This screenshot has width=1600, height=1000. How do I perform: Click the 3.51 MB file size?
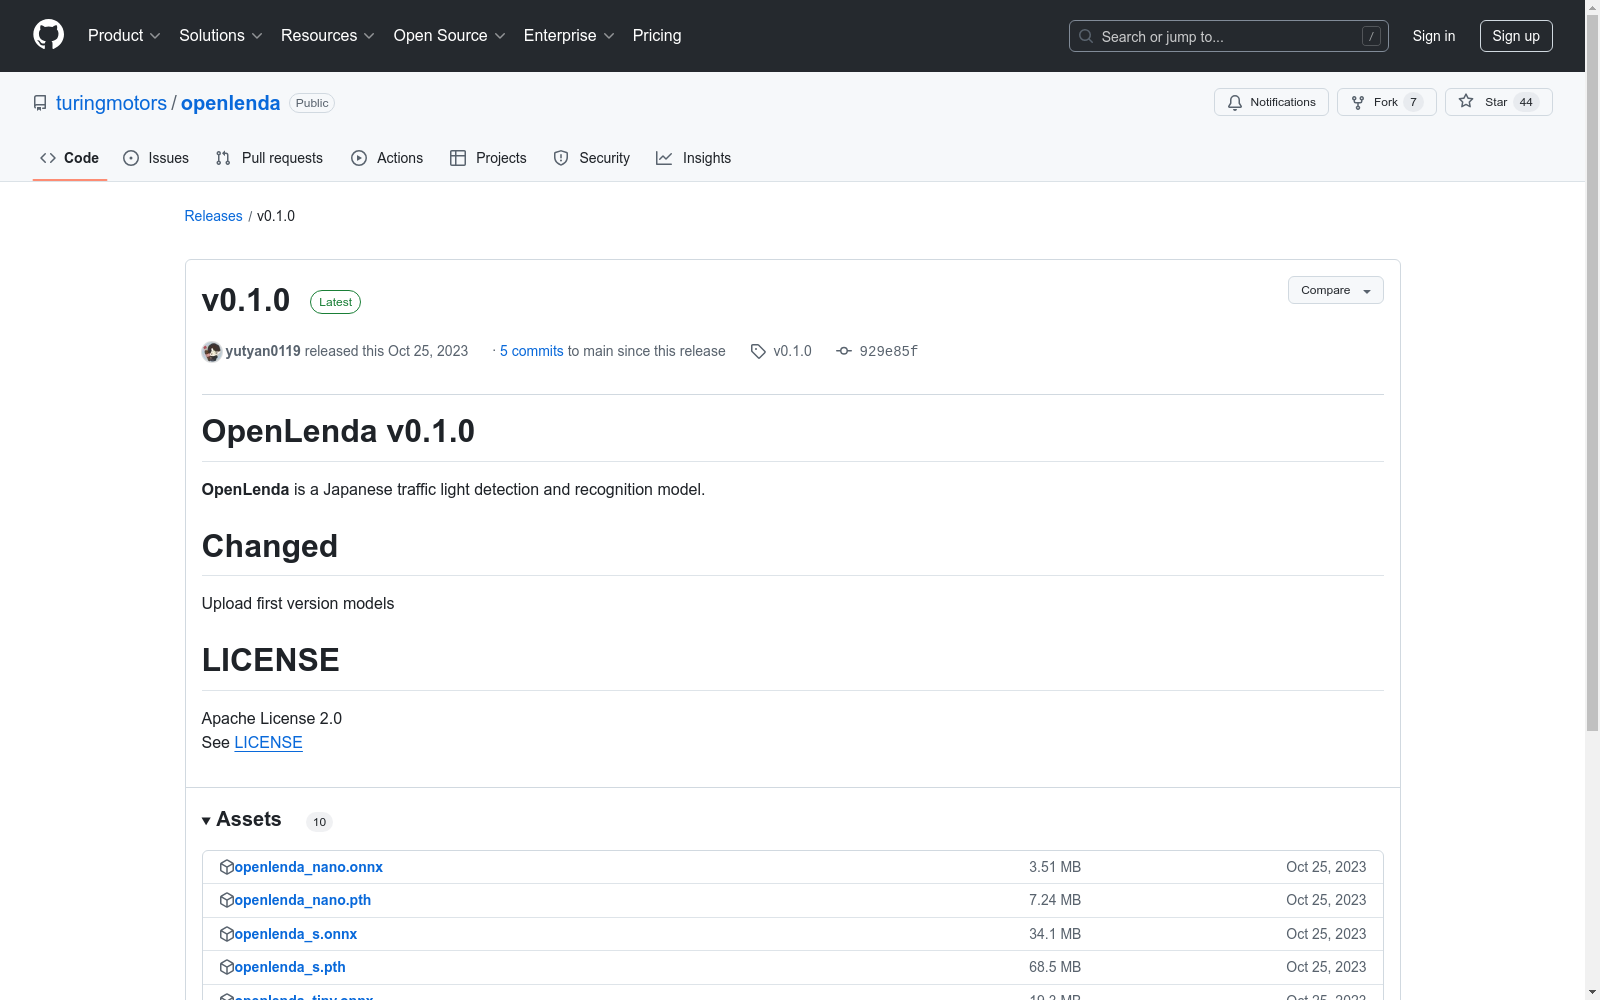(x=1055, y=867)
